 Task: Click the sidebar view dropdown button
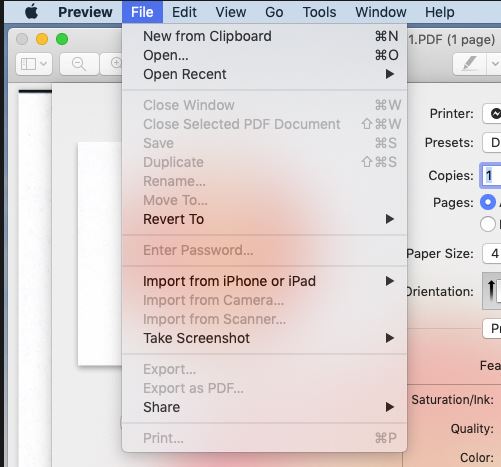(x=34, y=63)
